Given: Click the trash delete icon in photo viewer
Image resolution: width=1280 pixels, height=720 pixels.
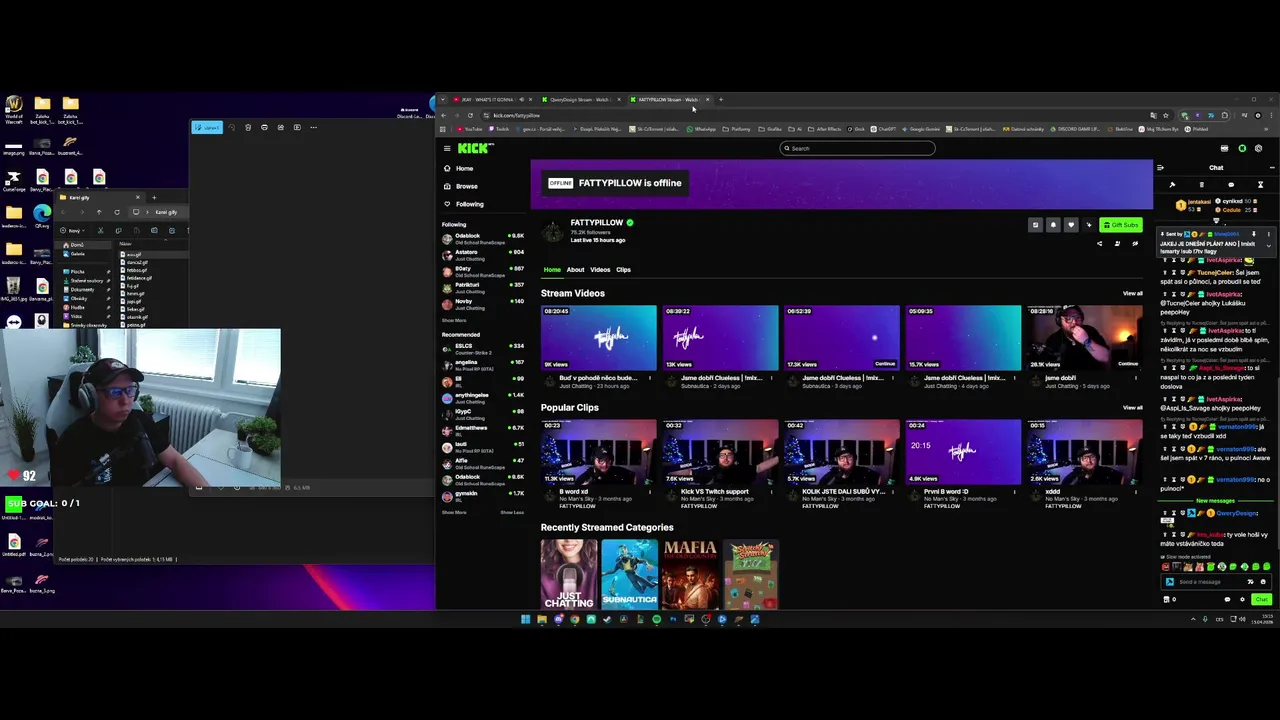Looking at the screenshot, I should 248,127.
